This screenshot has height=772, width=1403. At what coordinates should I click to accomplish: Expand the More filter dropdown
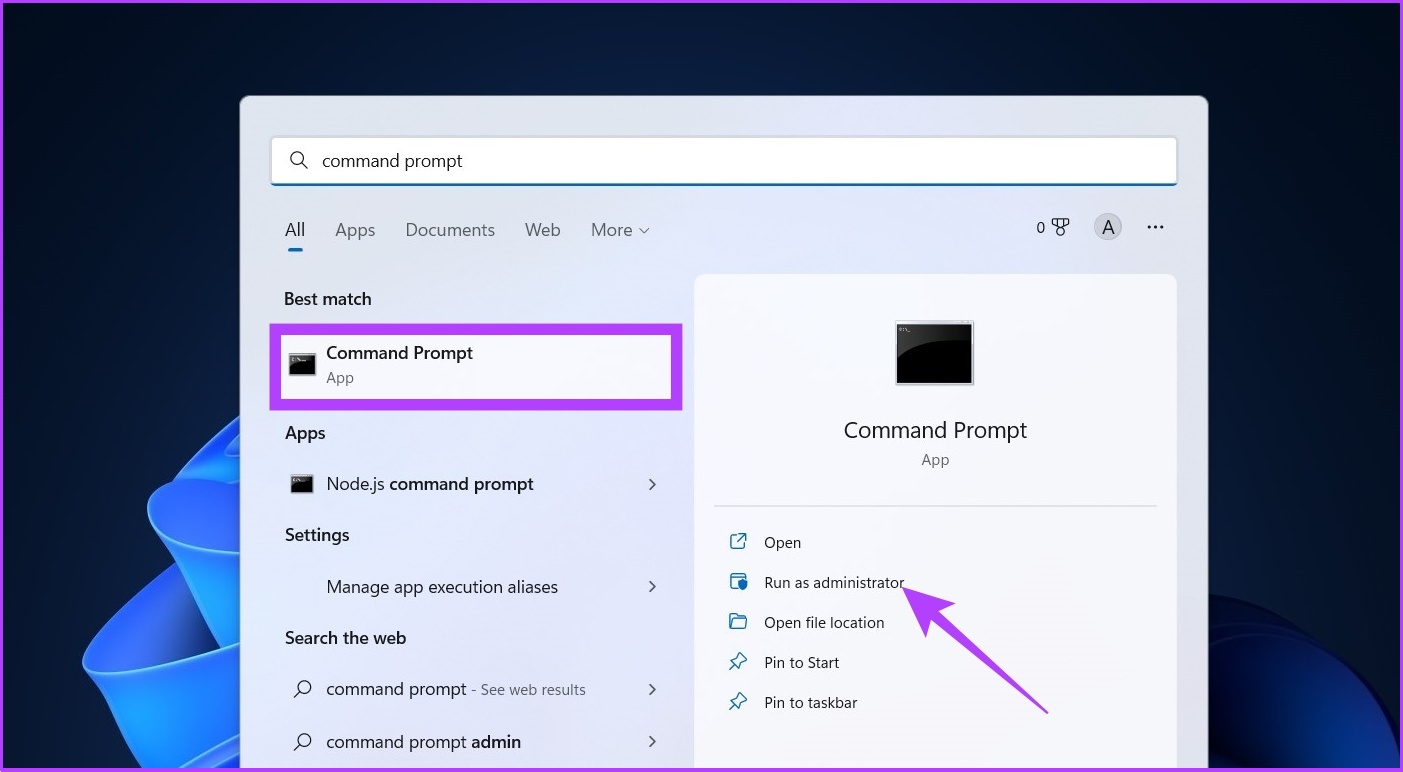click(620, 230)
